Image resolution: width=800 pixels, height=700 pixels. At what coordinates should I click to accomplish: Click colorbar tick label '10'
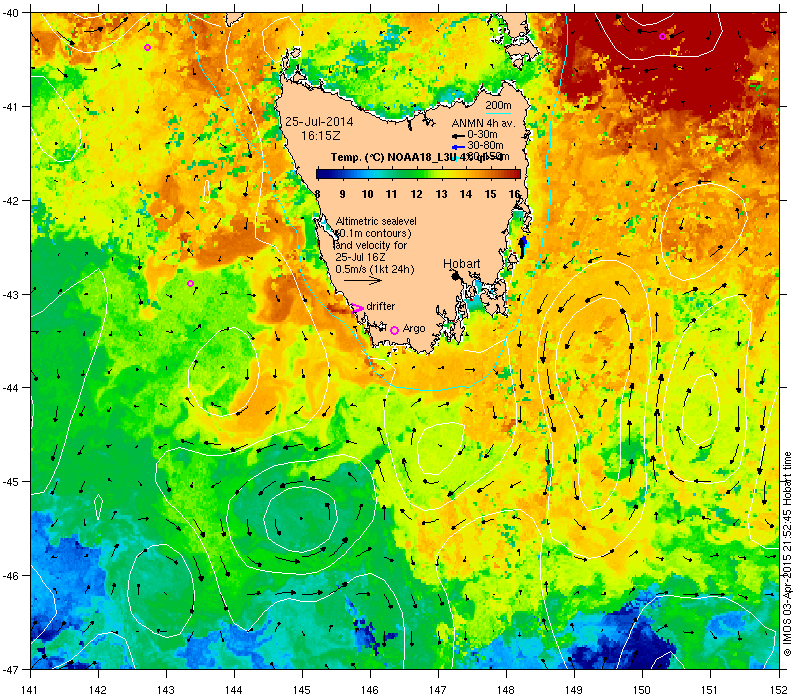tap(367, 194)
